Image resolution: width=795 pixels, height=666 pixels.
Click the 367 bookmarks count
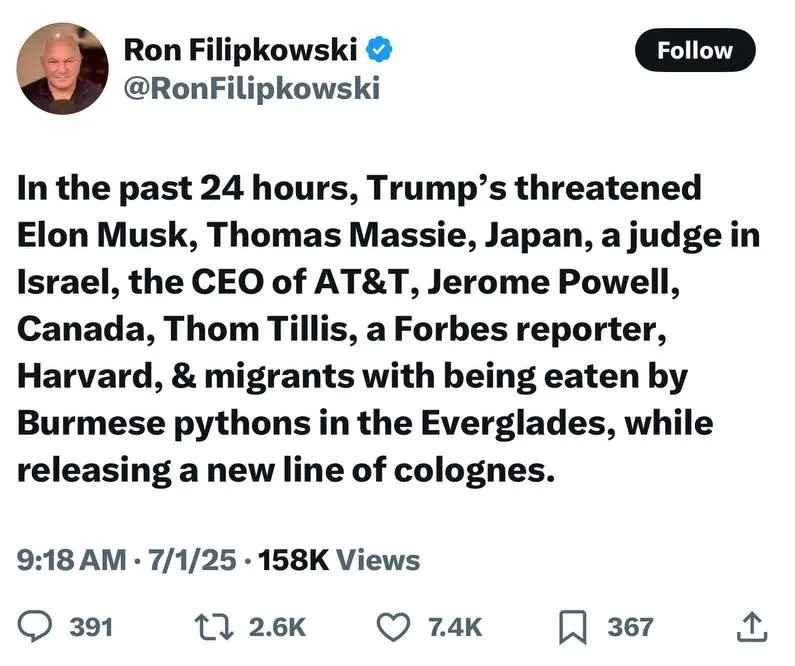(630, 627)
